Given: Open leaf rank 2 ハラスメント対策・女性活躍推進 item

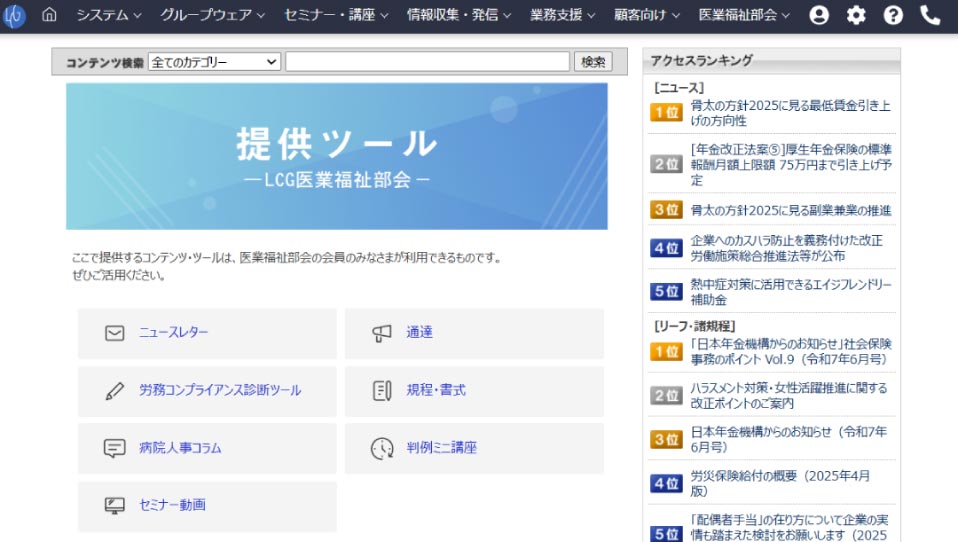Looking at the screenshot, I should pyautogui.click(x=789, y=396).
